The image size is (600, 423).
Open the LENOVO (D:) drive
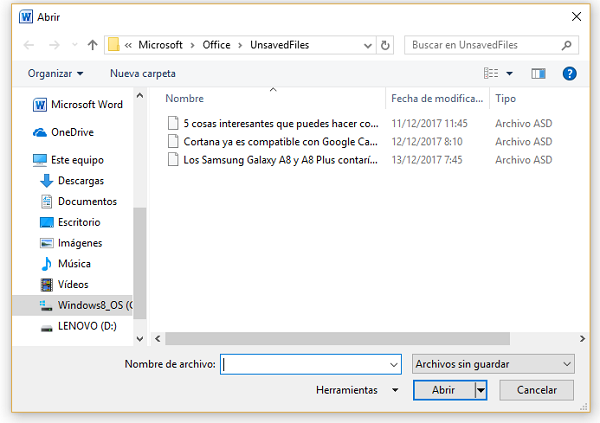tap(87, 327)
